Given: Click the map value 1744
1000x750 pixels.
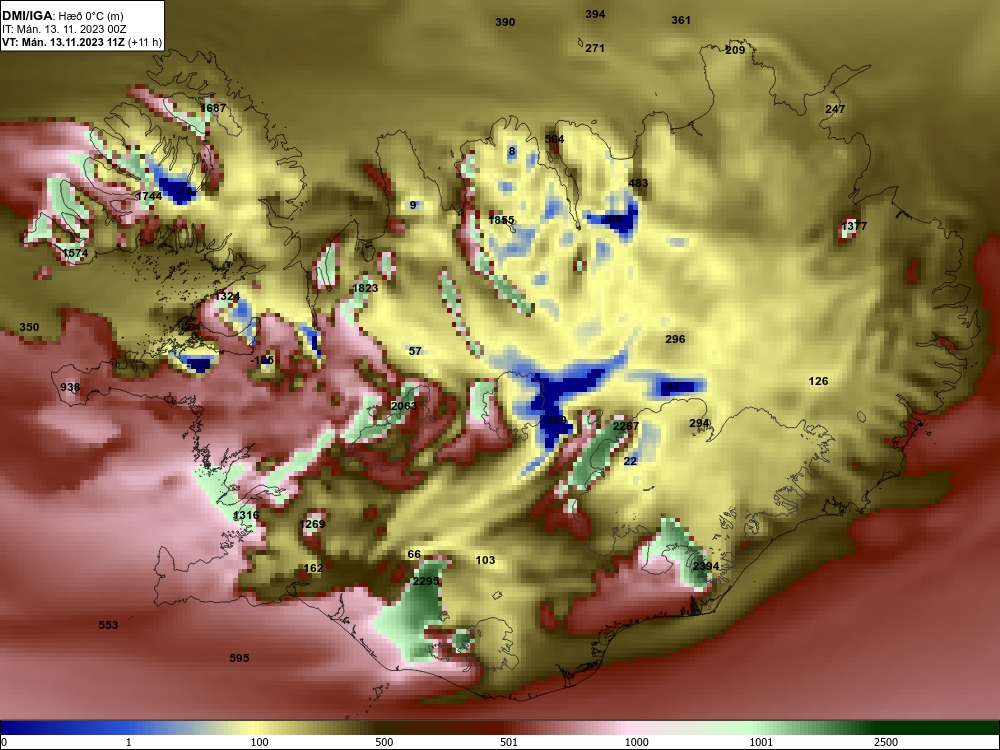Looking at the screenshot, I should (x=149, y=196).
